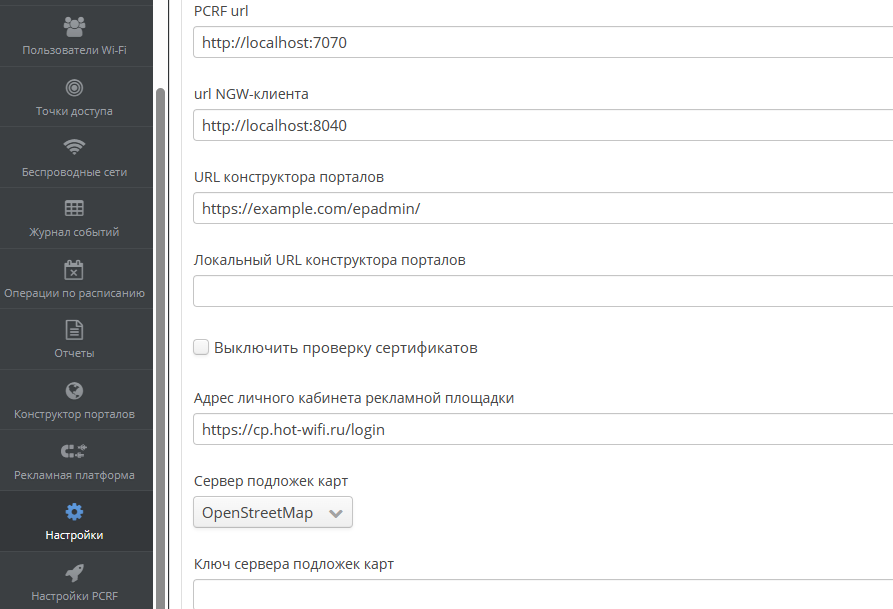Click the 'Конструктор порталов' sidebar link
Screen dimensions: 893x609
pos(74,414)
